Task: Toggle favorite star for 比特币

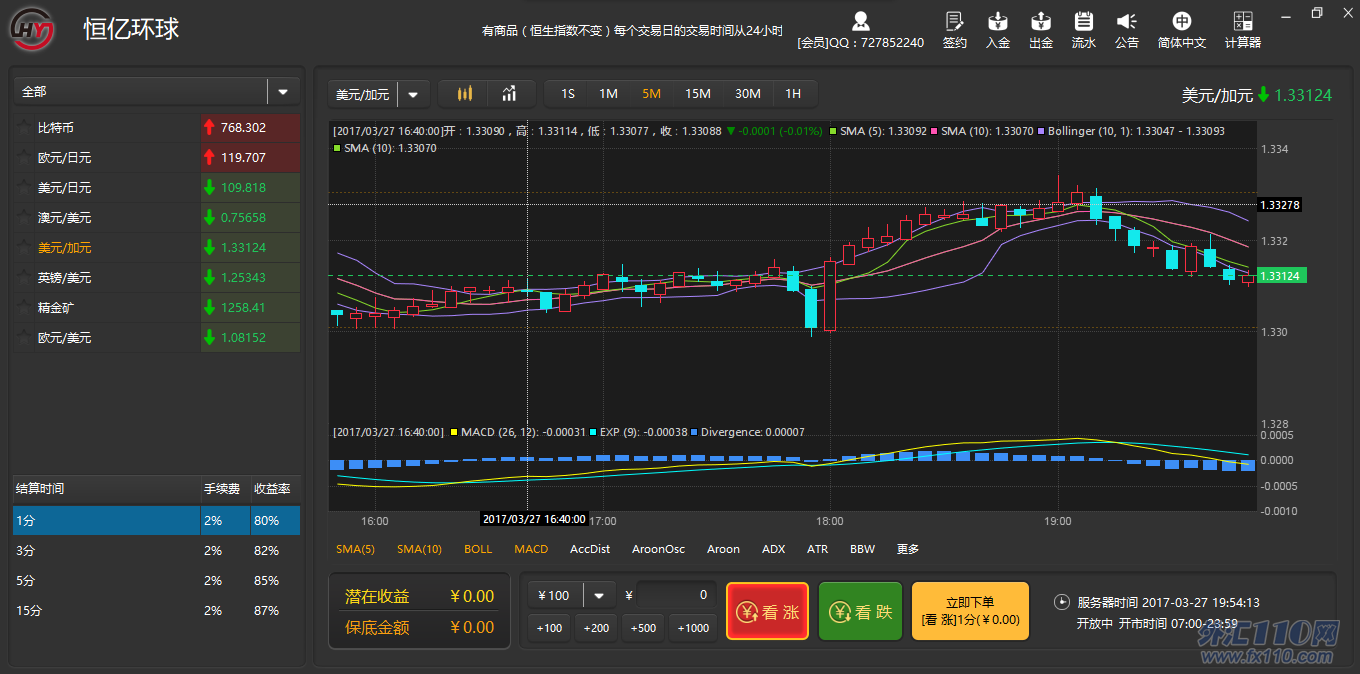Action: (x=24, y=128)
